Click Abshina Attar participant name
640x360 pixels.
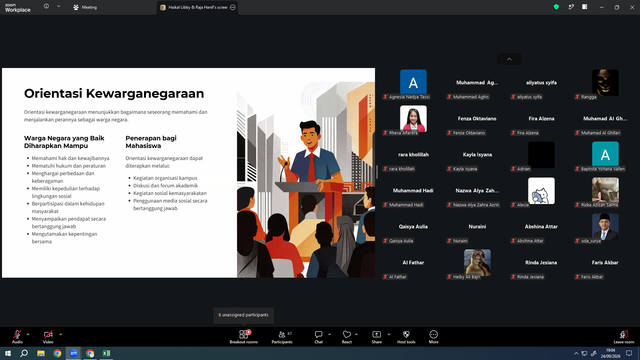(541, 226)
